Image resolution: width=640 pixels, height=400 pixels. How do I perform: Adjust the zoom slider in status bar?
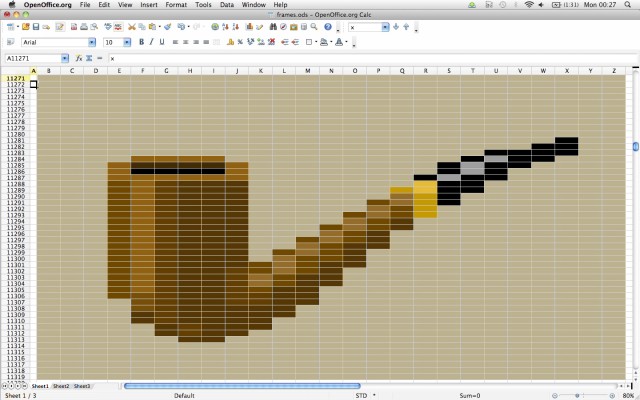click(589, 395)
